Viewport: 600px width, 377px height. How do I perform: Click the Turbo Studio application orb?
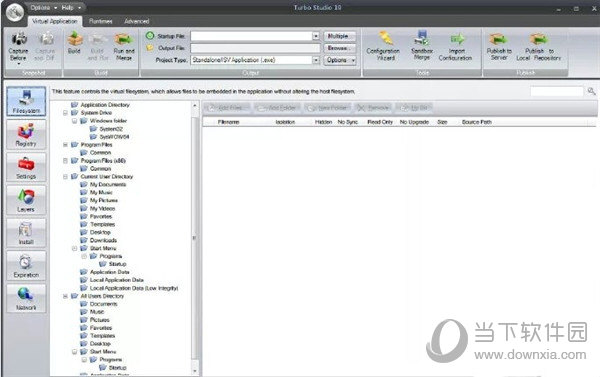tap(15, 13)
